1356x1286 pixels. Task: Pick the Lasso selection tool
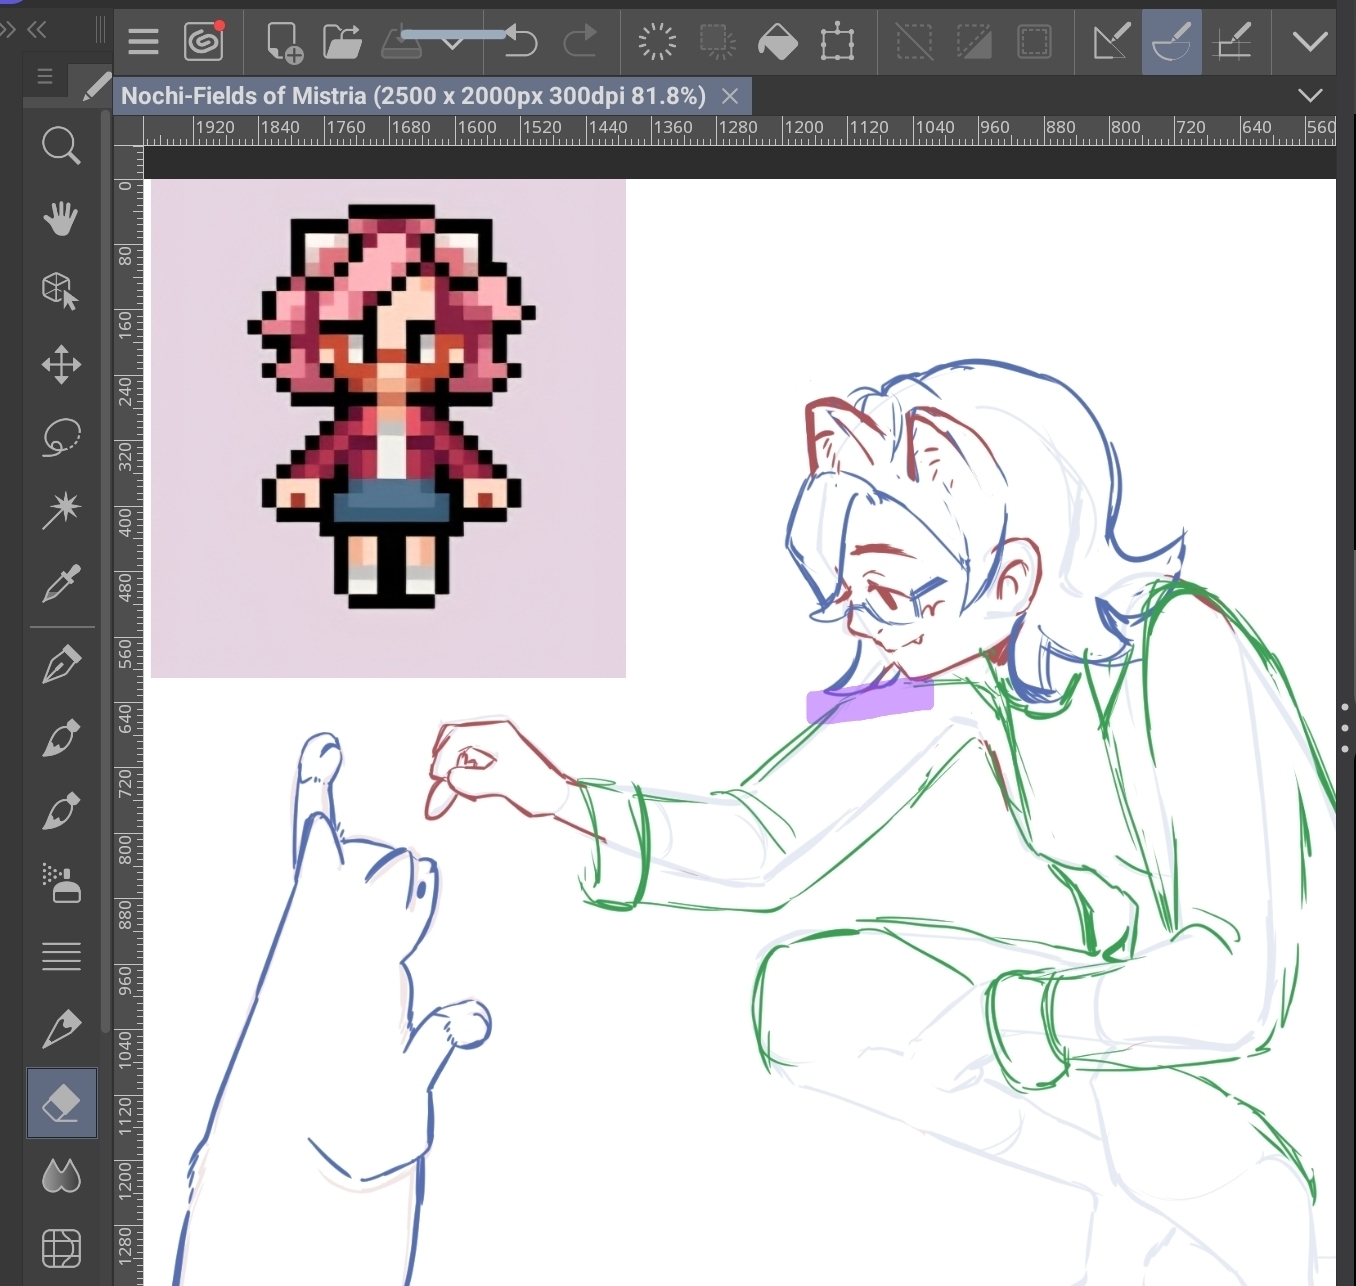(61, 438)
